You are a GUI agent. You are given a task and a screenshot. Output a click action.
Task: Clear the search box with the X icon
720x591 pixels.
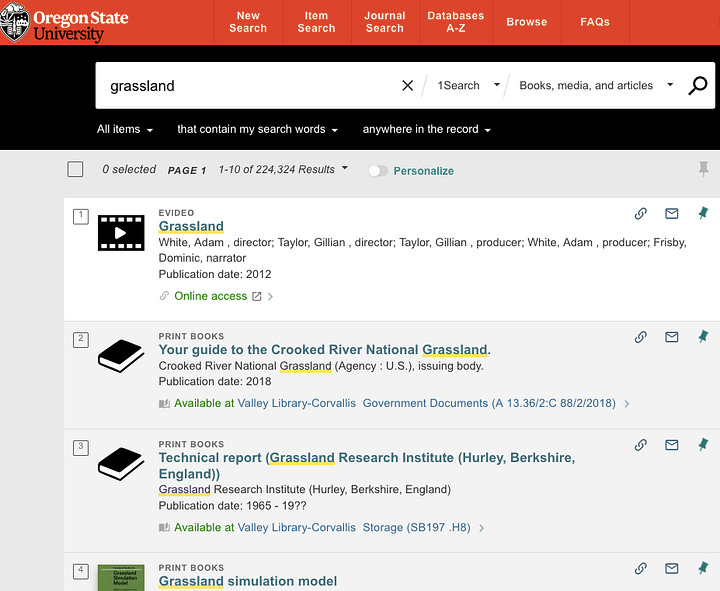point(407,85)
